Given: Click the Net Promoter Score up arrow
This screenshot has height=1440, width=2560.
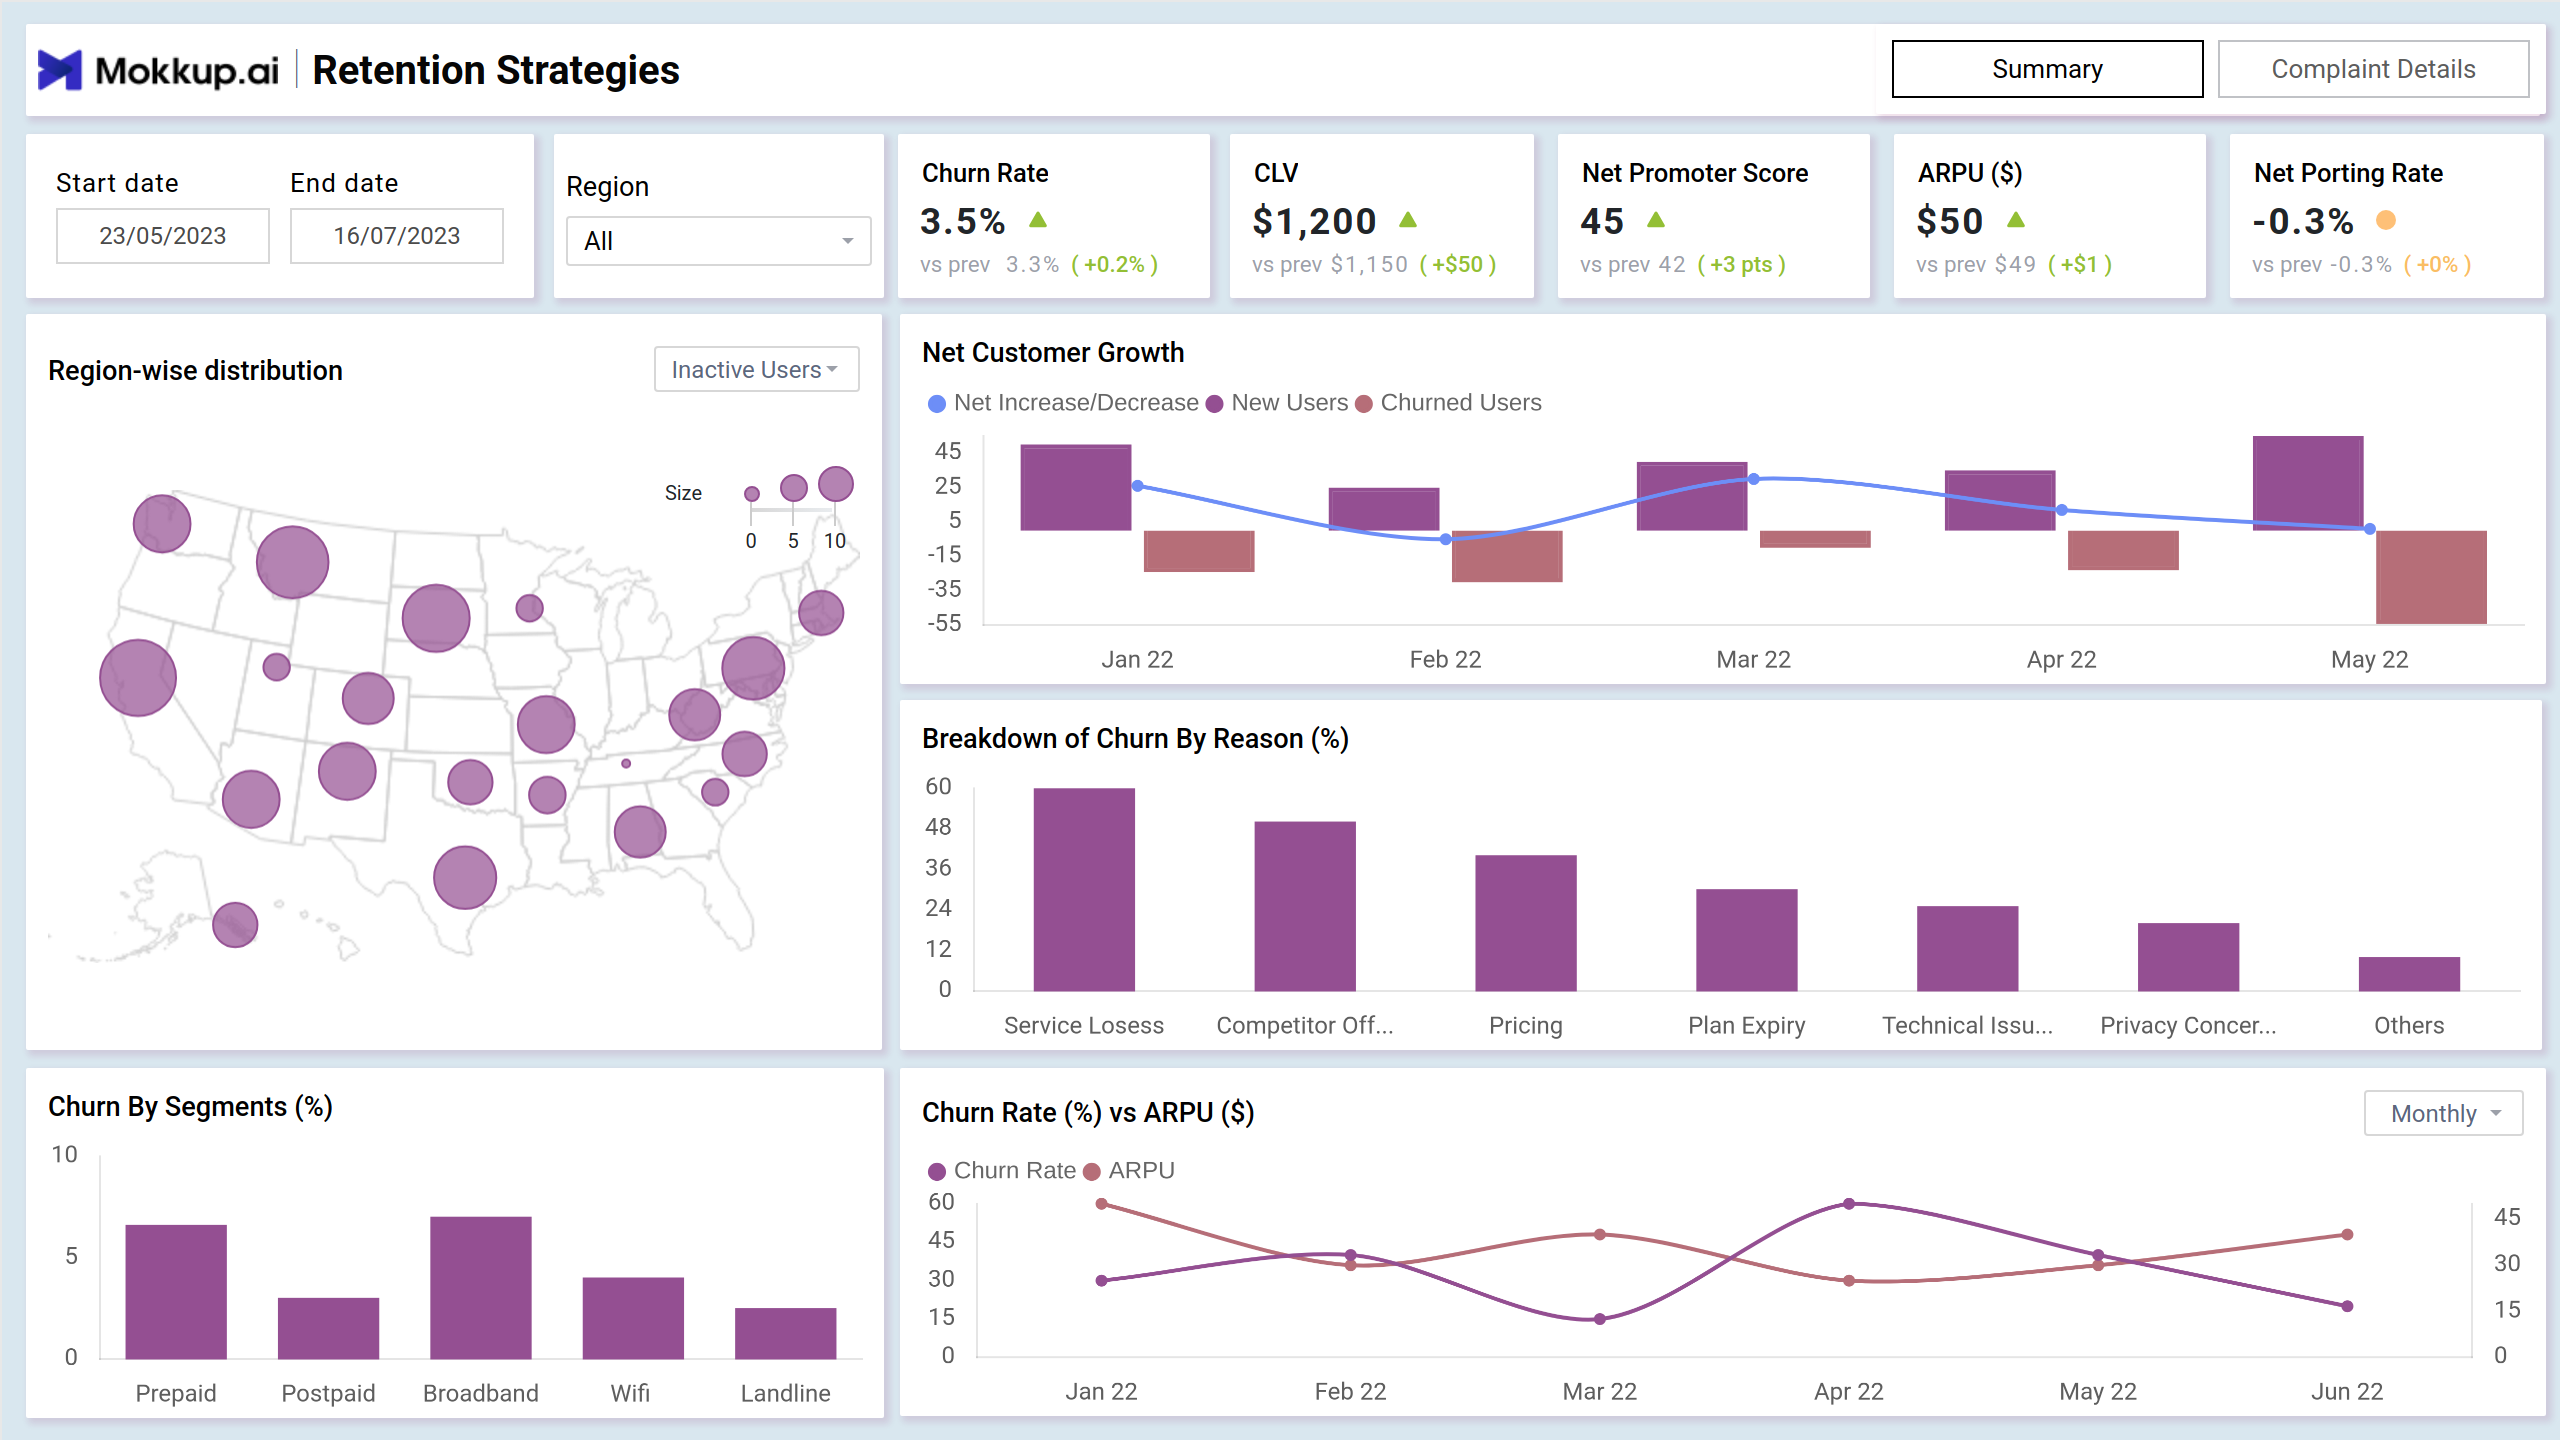Looking at the screenshot, I should tap(1656, 219).
